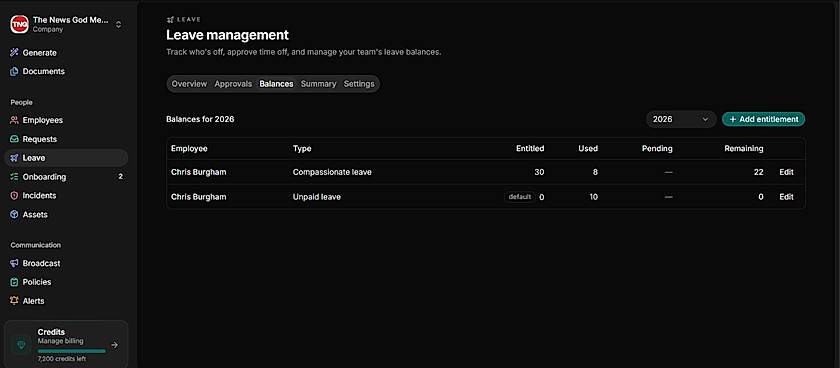Click the Documents sidebar icon
This screenshot has width=840, height=368.
(14, 71)
